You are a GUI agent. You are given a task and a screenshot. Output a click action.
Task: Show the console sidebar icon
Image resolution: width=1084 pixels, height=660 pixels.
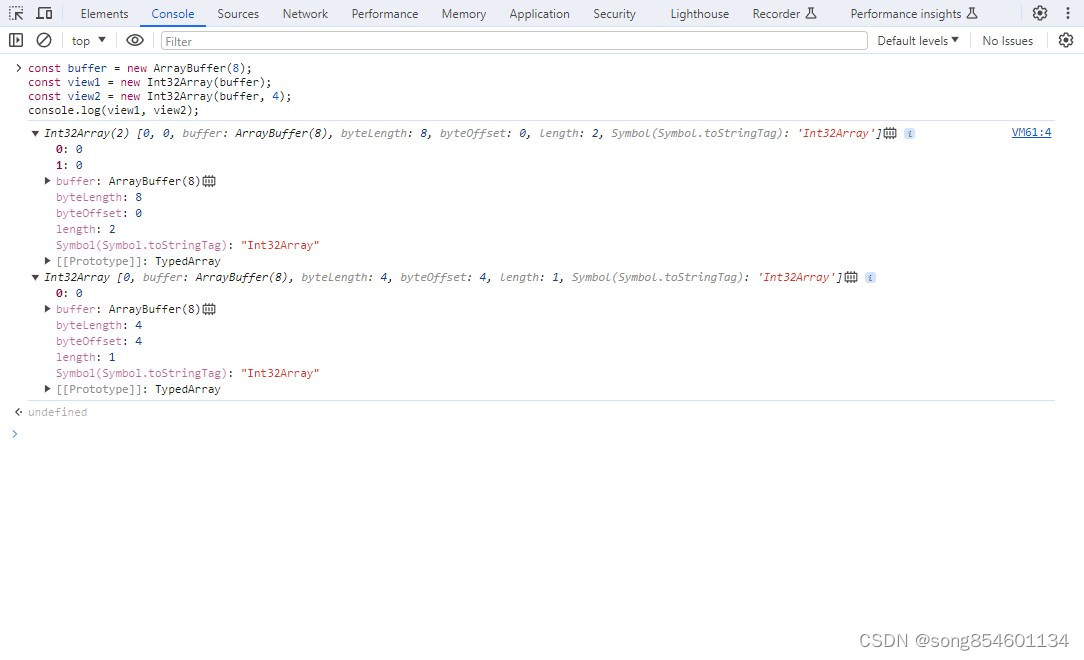[x=16, y=41]
